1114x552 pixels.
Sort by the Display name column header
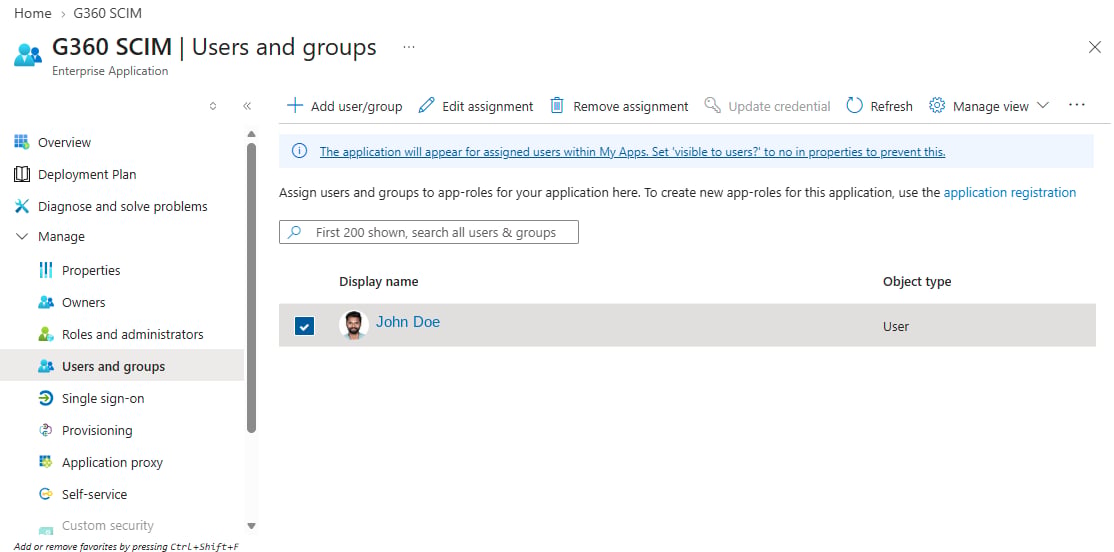tap(379, 281)
